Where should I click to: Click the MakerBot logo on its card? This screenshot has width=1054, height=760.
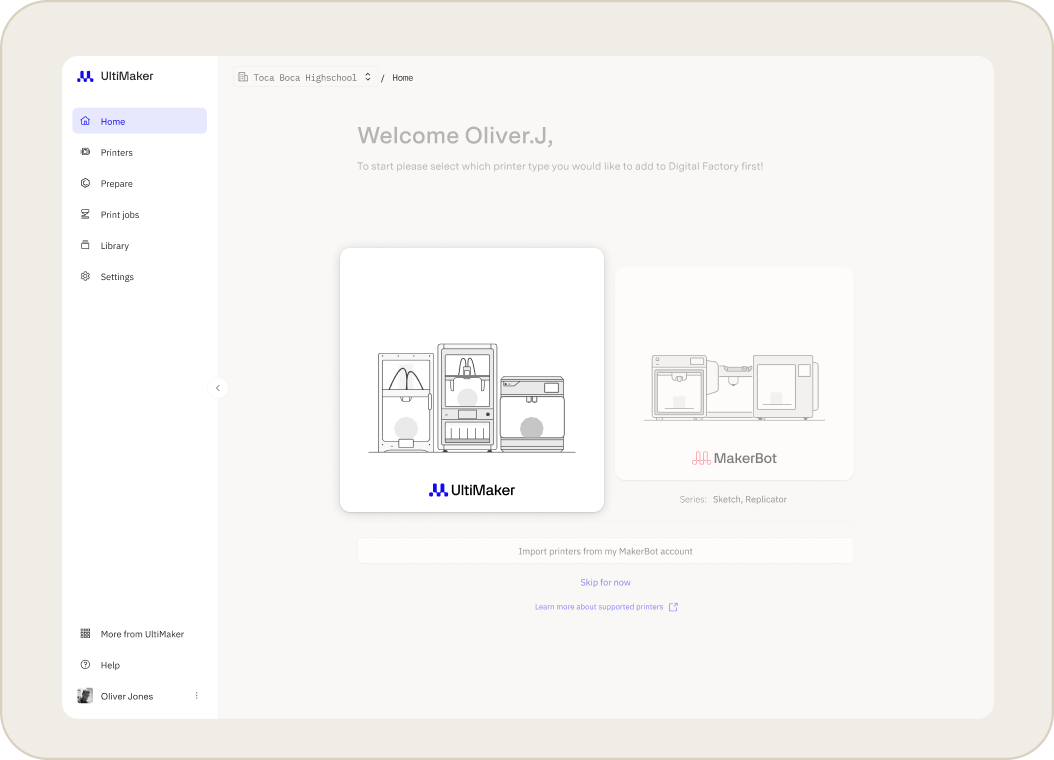tap(734, 458)
